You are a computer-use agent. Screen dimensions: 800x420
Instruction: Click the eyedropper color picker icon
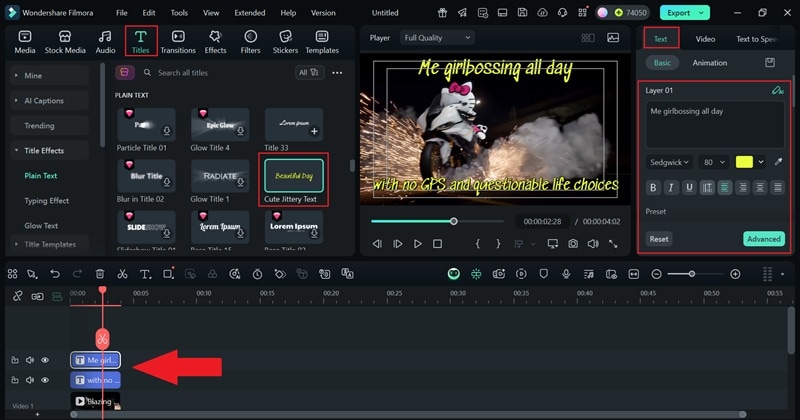[x=778, y=162]
